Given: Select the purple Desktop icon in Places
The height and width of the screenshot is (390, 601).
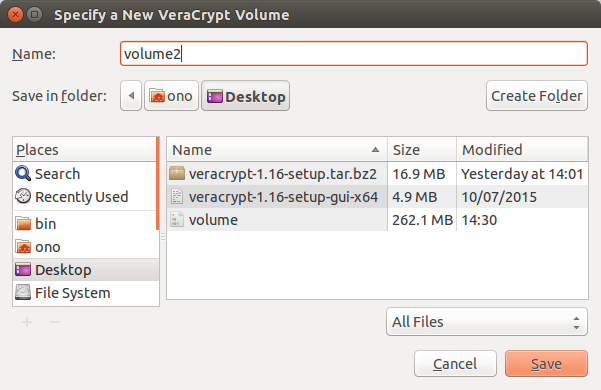Looking at the screenshot, I should tap(23, 270).
